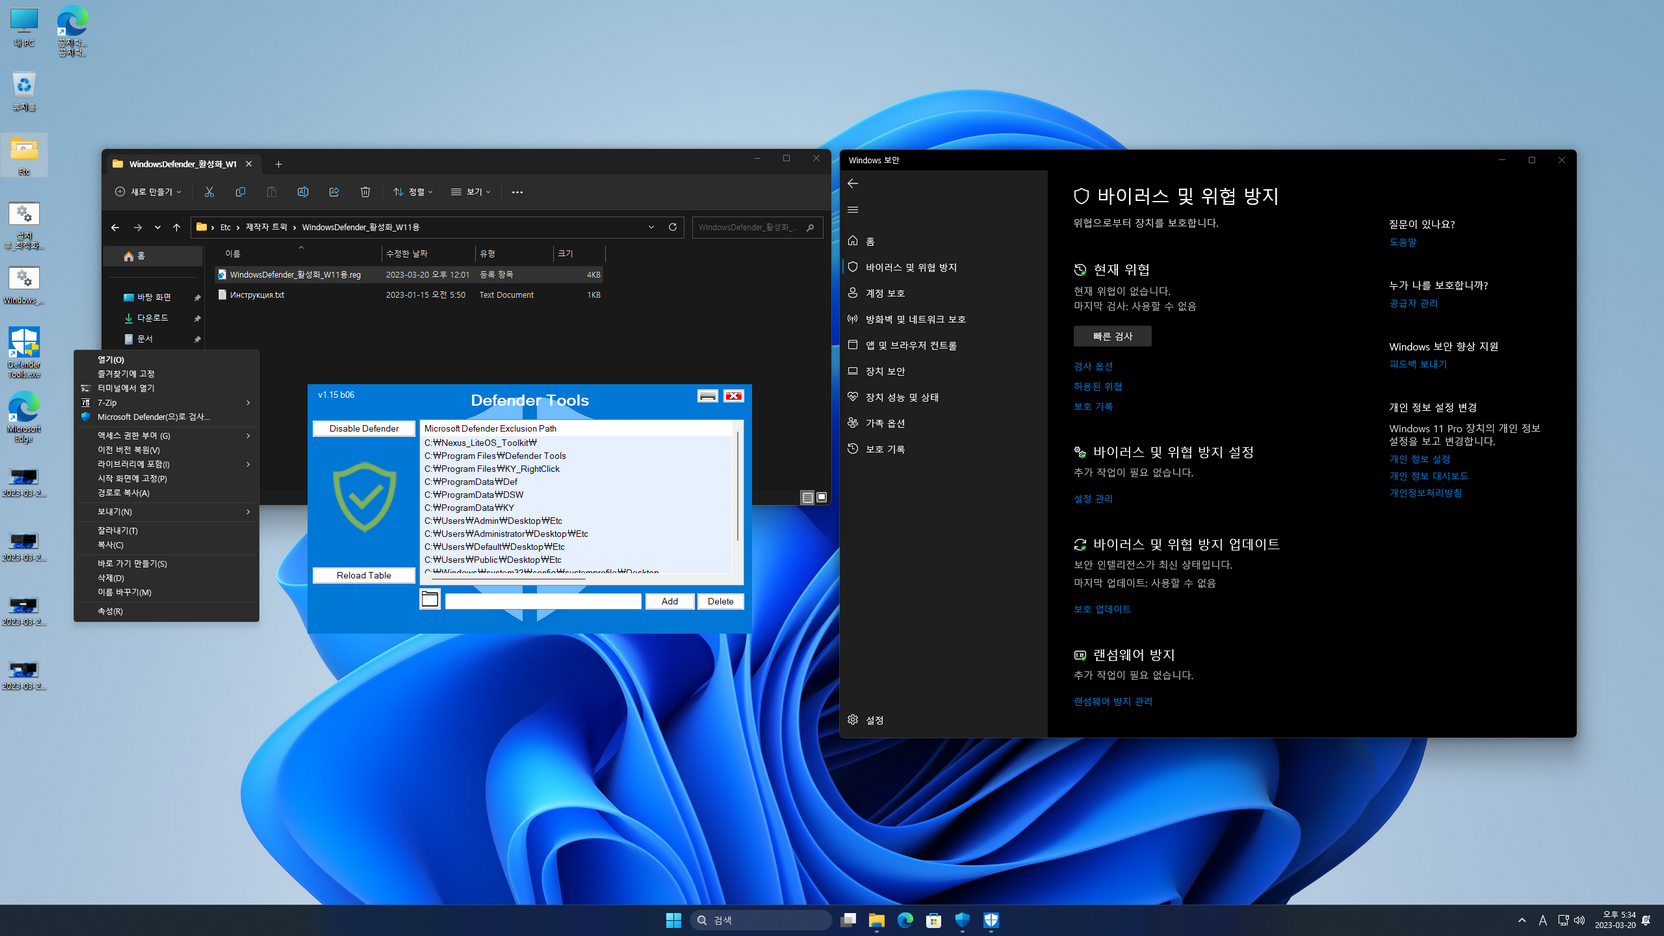Add a new Explorer tab with plus

tap(278, 164)
